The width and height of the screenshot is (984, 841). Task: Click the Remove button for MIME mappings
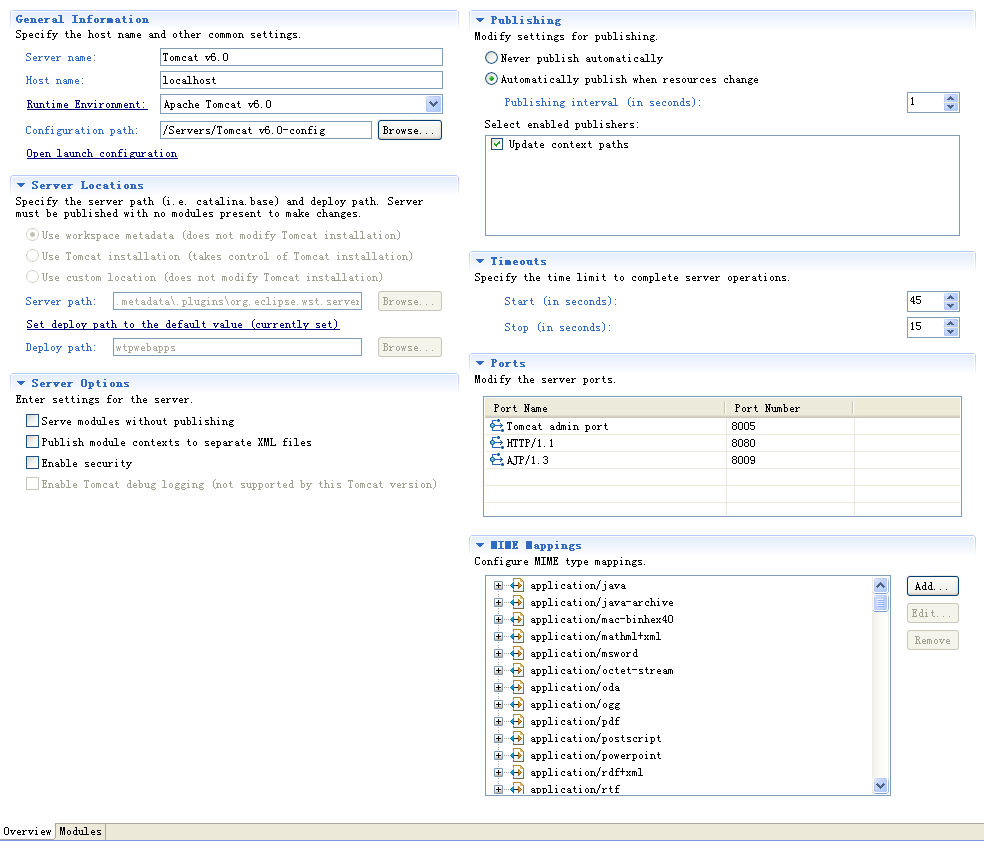click(933, 640)
